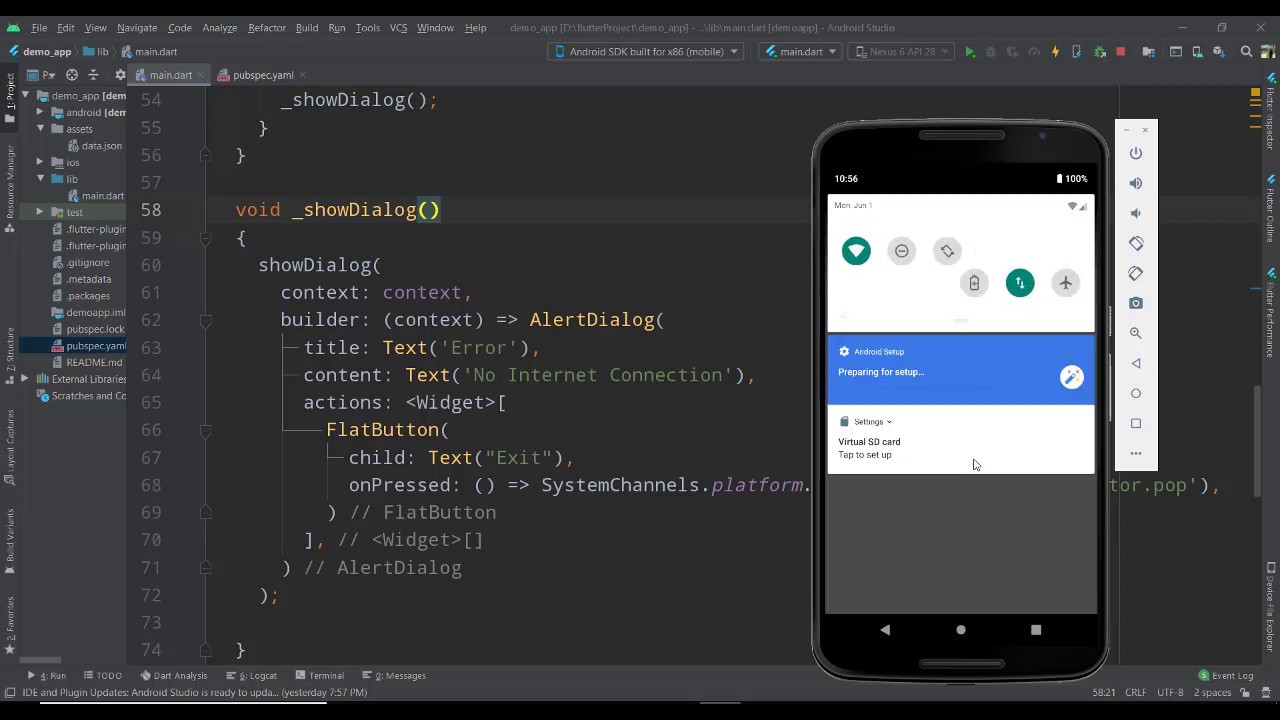Open emulator extended controls (three dots)
Viewport: 1280px width, 720px height.
pos(1136,453)
